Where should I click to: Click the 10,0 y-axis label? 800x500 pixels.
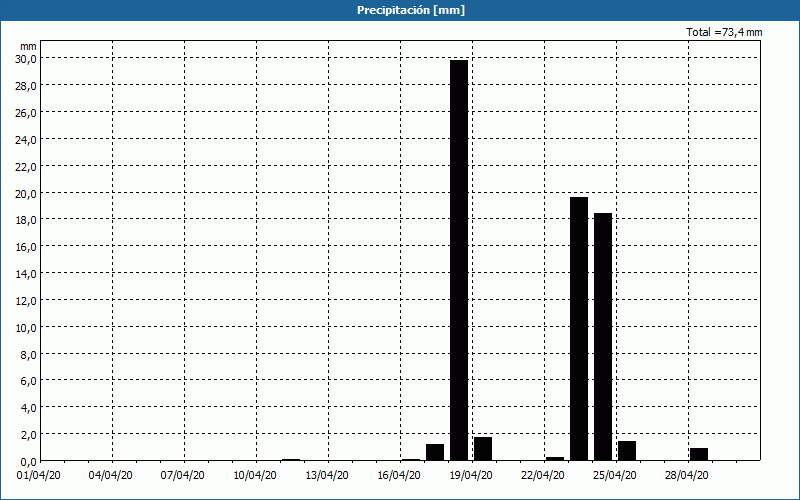coord(26,328)
